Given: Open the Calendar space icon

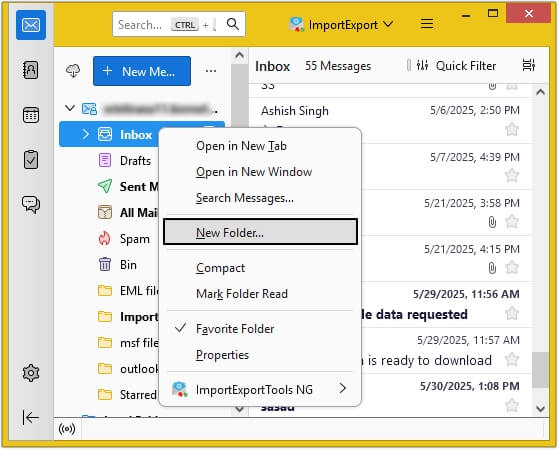Looking at the screenshot, I should [31, 115].
